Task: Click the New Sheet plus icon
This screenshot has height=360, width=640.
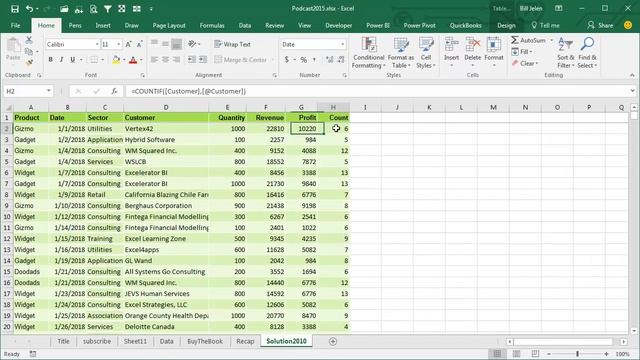Action: tap(333, 342)
